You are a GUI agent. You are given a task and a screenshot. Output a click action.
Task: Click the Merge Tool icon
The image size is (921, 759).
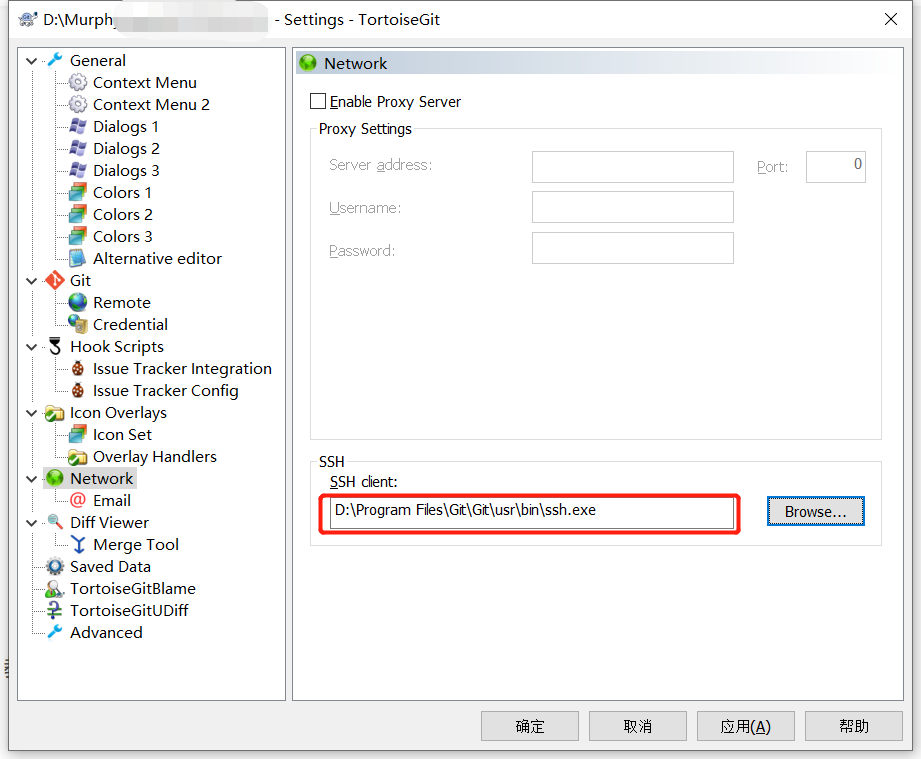pyautogui.click(x=78, y=545)
